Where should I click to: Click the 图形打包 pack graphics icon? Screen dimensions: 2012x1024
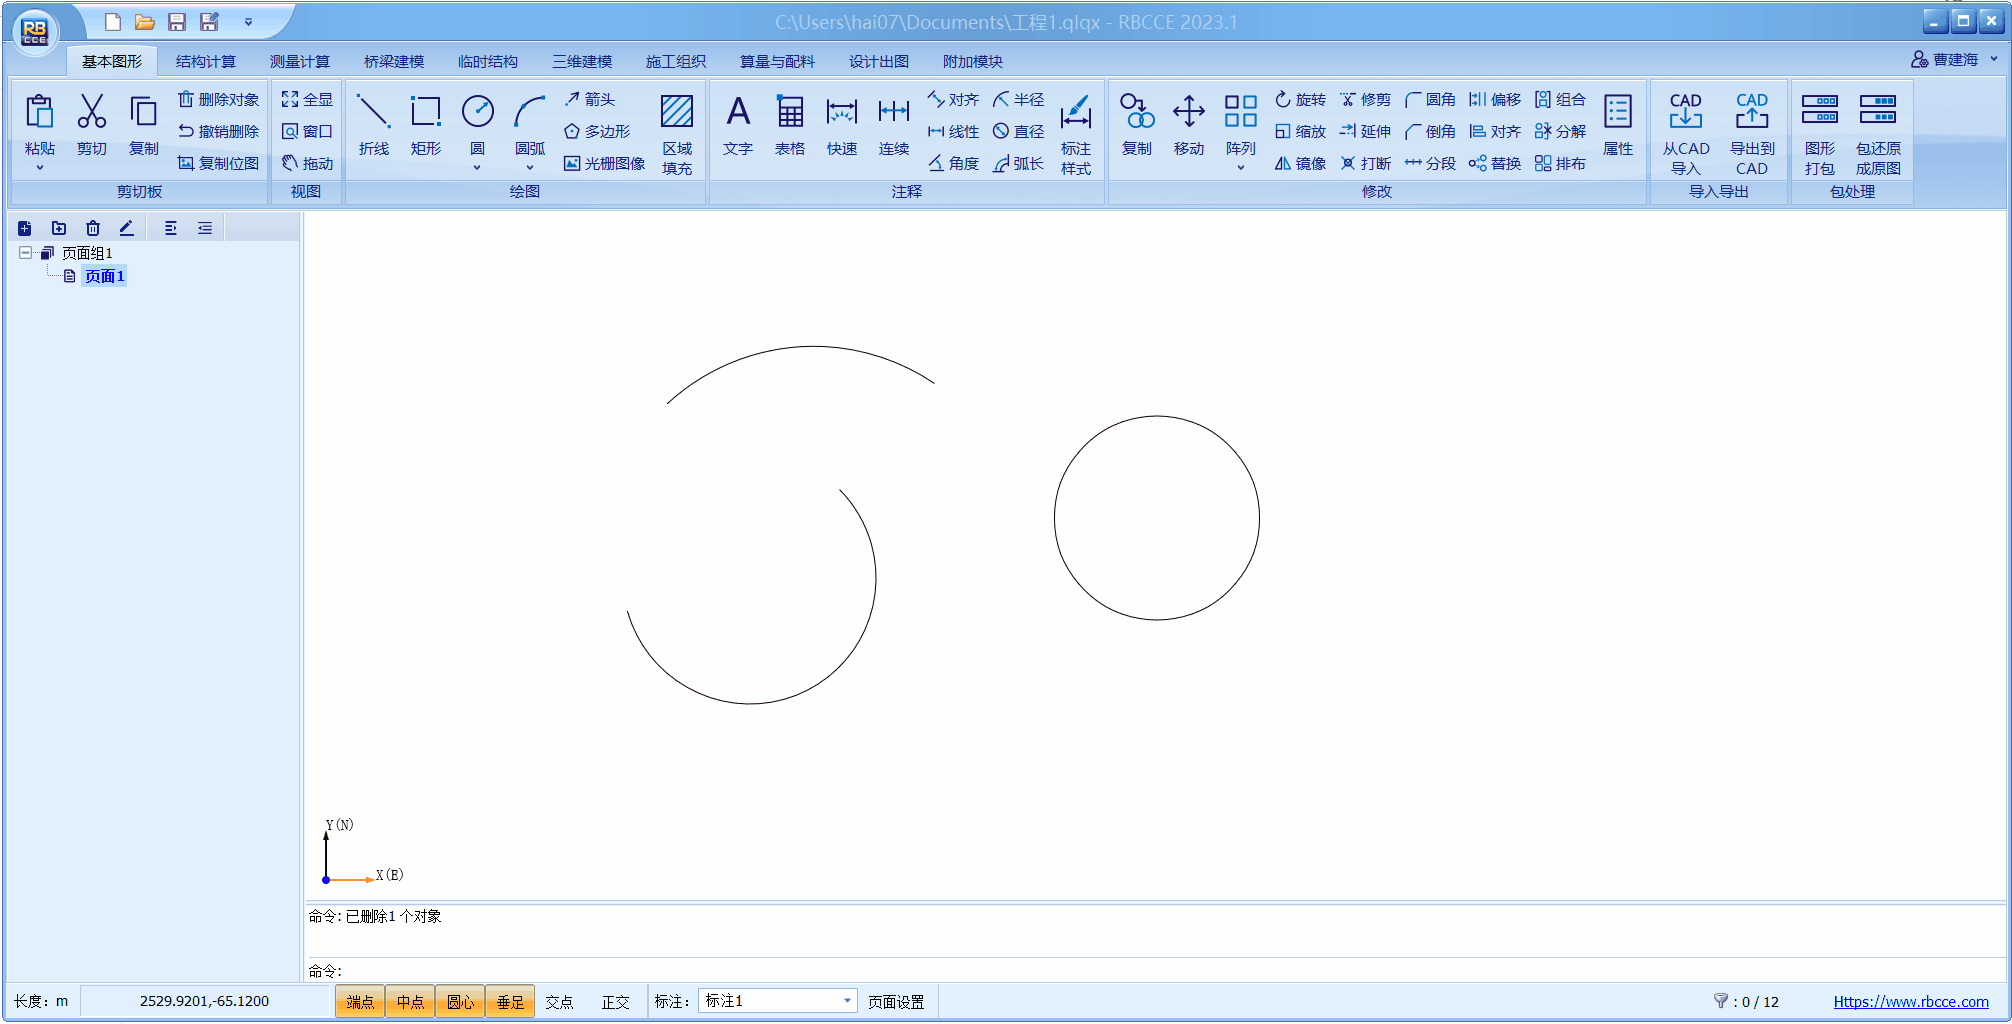click(x=1819, y=133)
